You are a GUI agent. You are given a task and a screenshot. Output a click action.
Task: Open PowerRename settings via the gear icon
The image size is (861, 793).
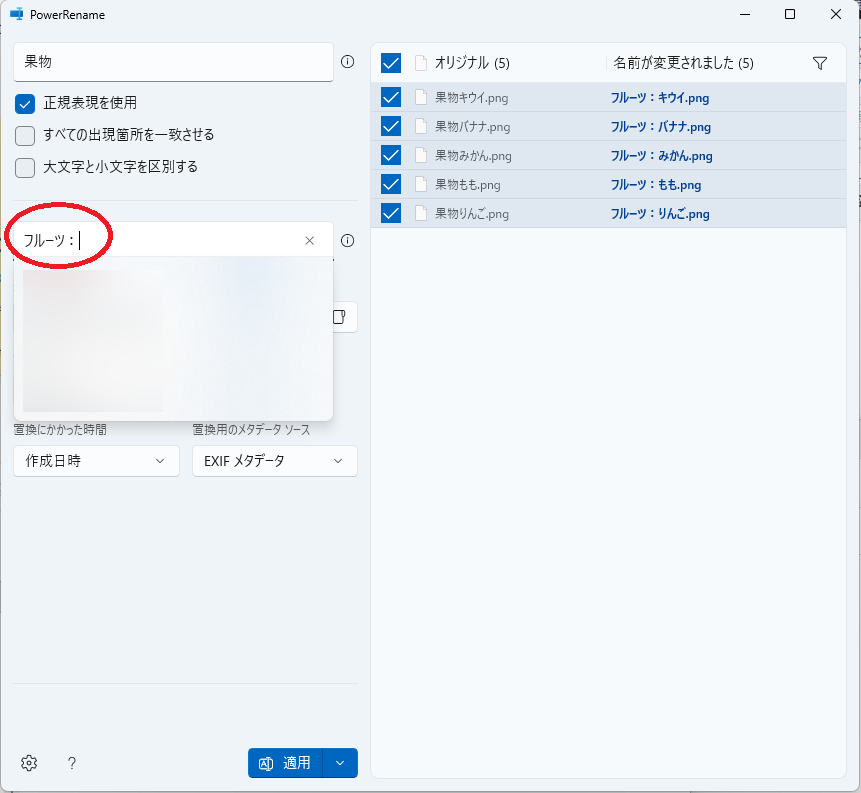(x=29, y=763)
